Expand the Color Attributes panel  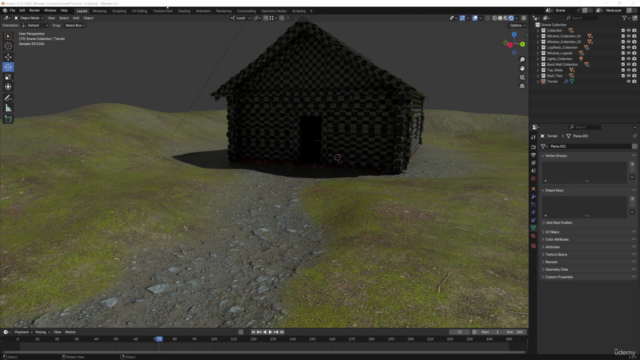(x=556, y=240)
